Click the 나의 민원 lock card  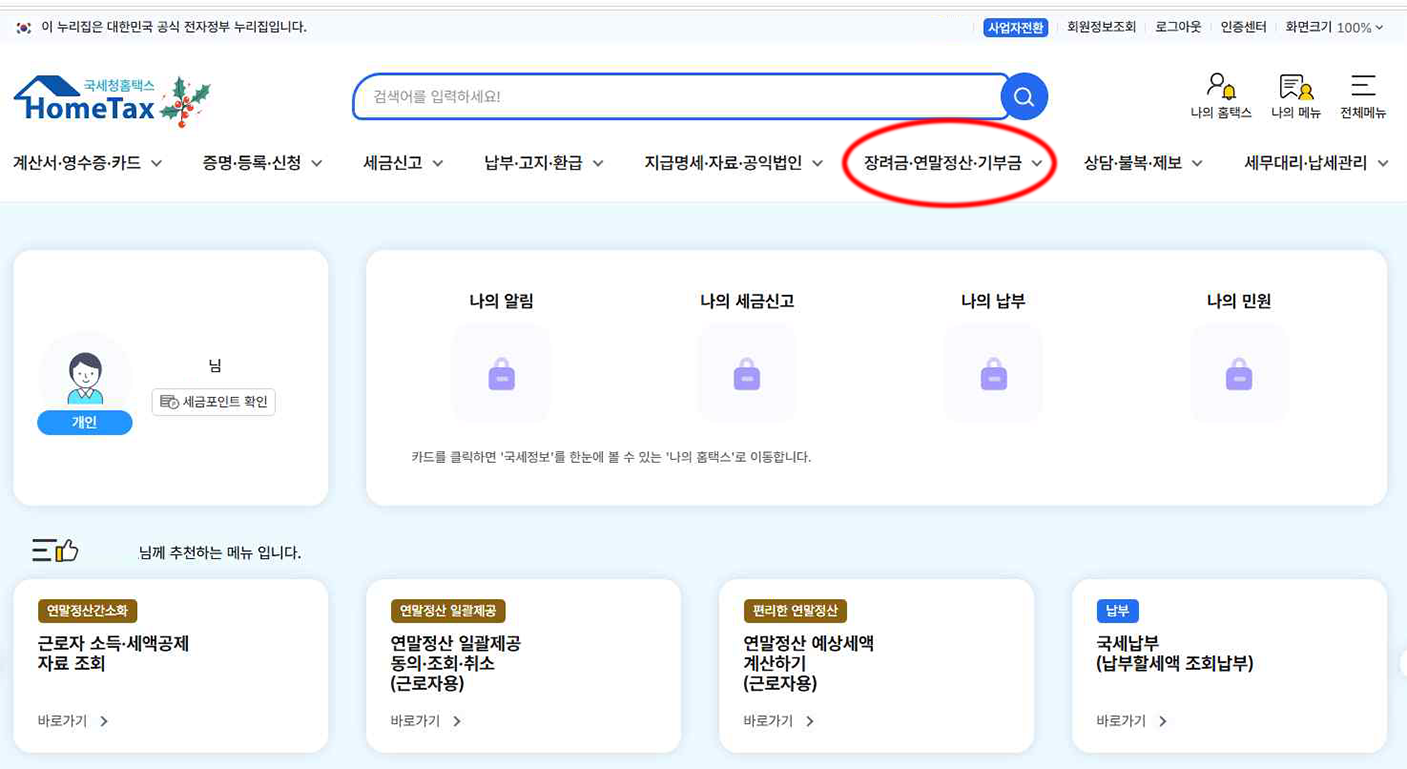[1238, 373]
